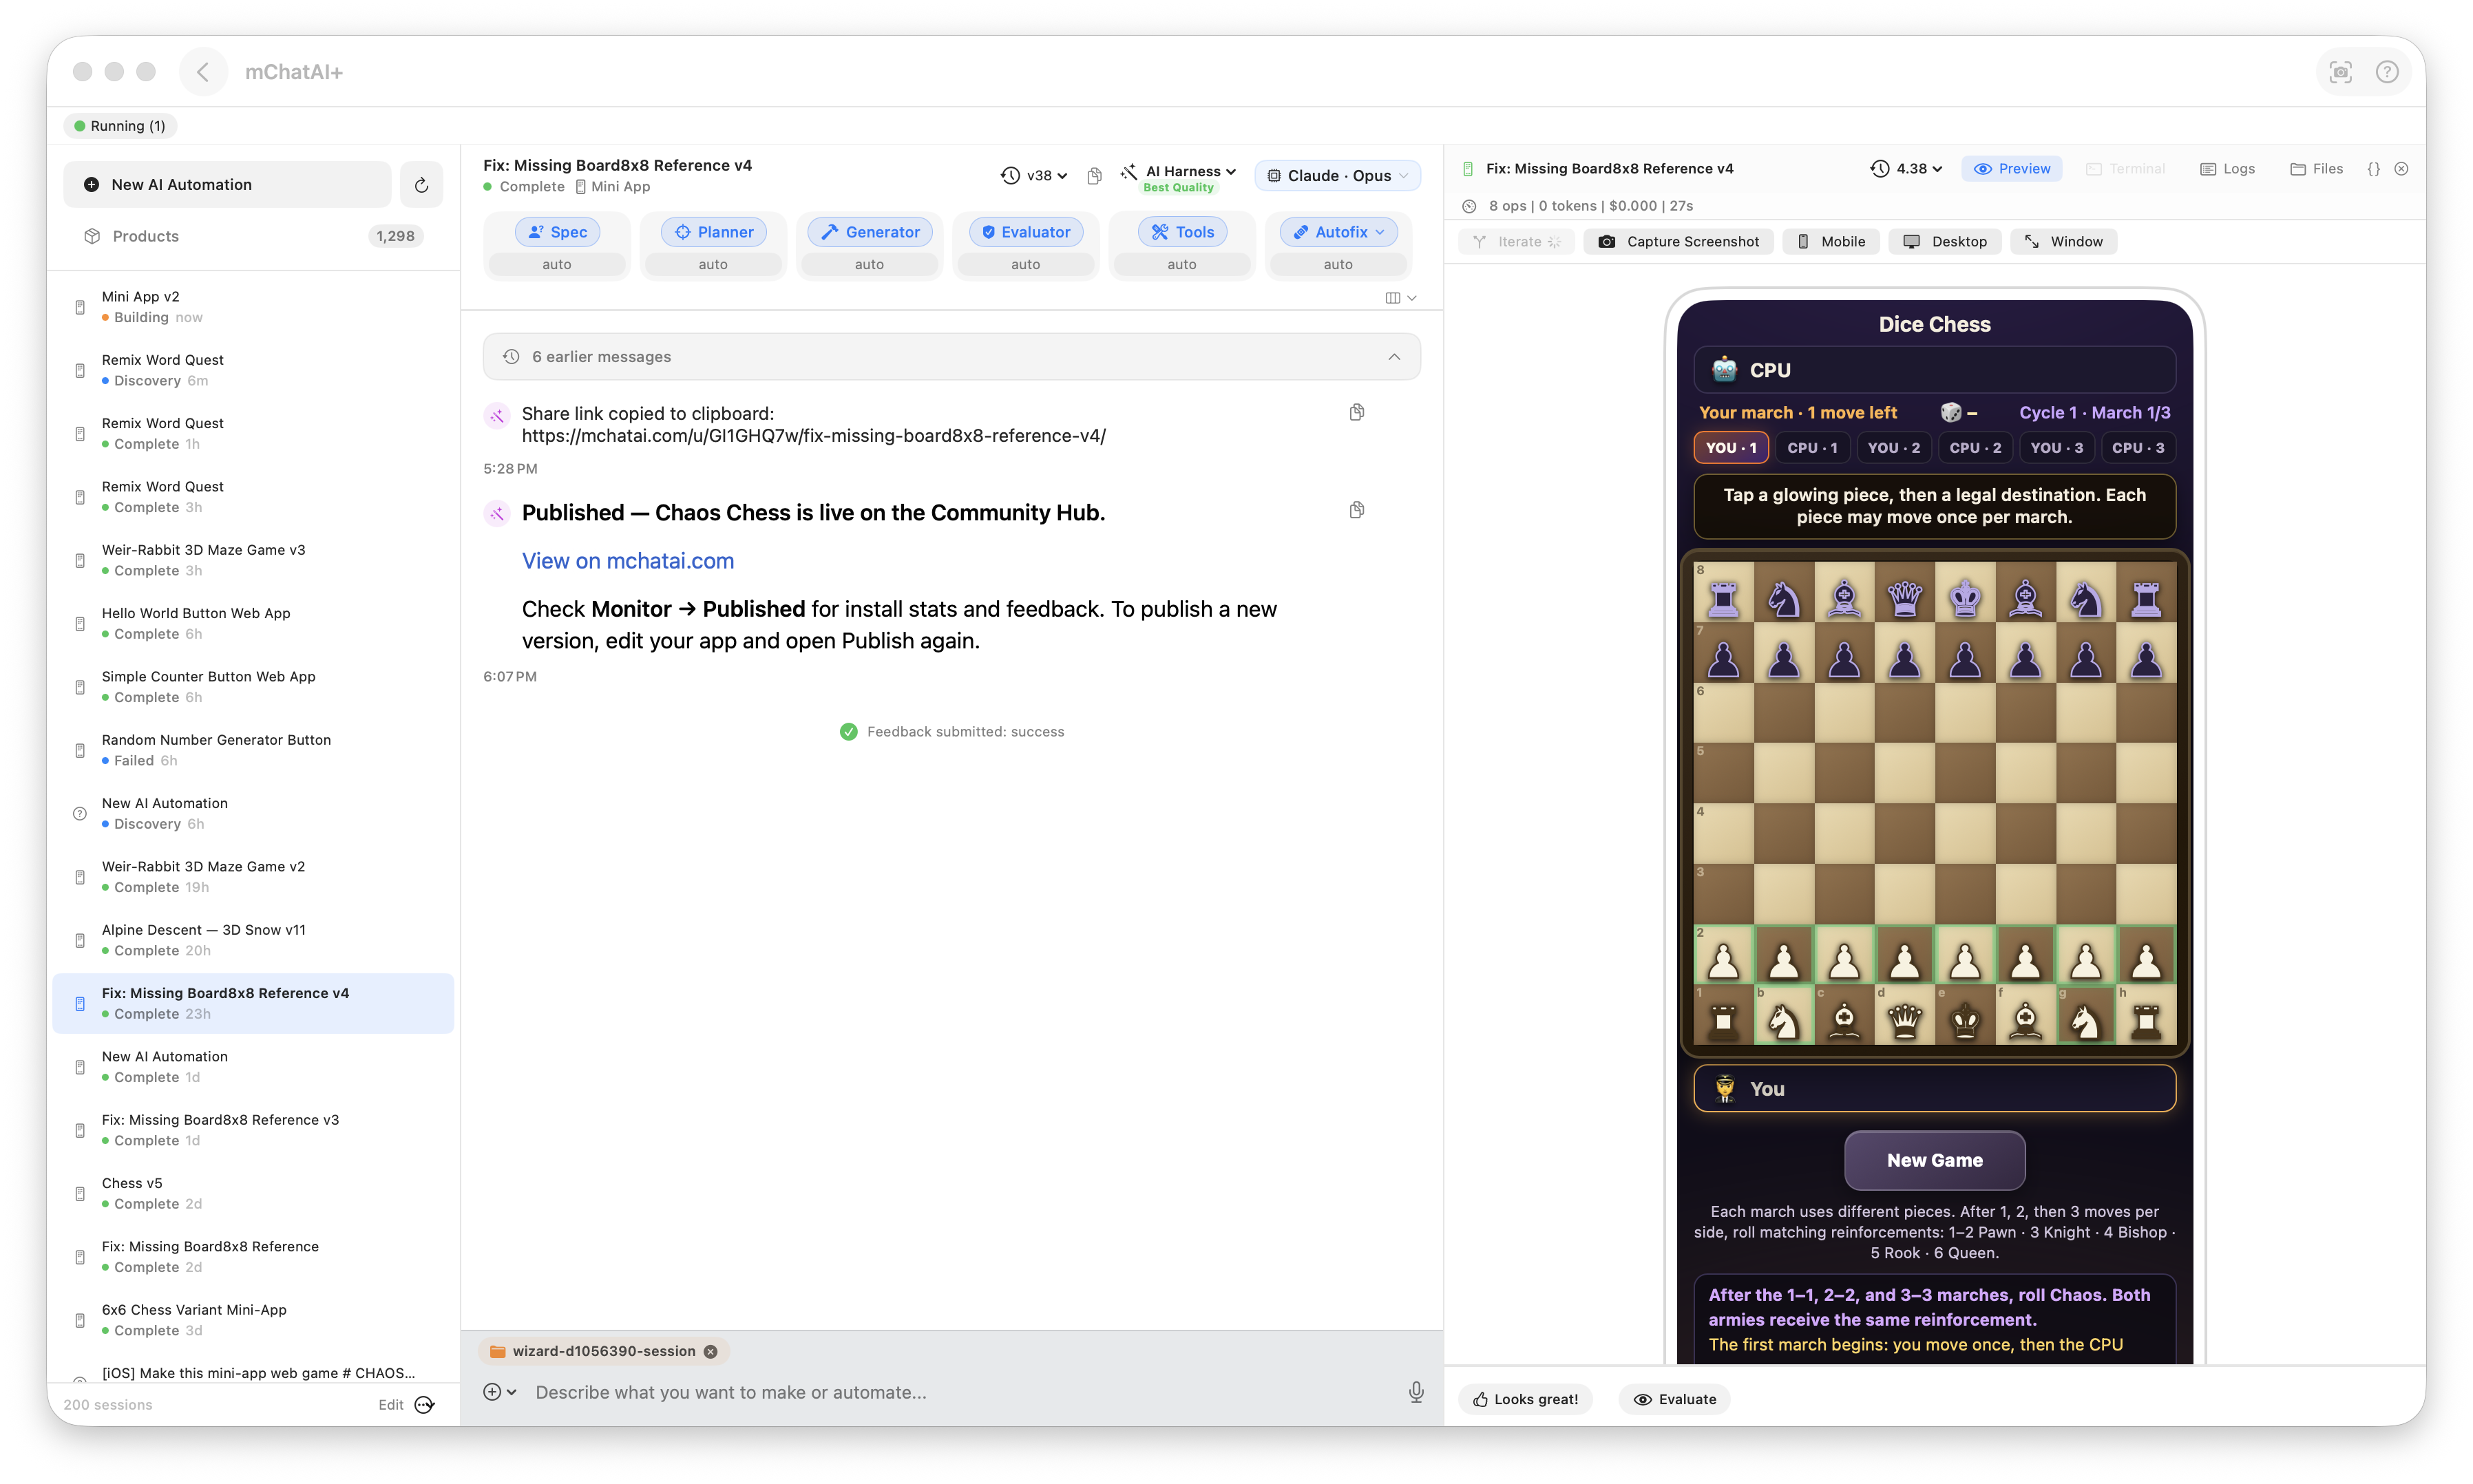Click the white queen on the chess board
Screen dimensions: 2473x1484
click(x=1904, y=1020)
